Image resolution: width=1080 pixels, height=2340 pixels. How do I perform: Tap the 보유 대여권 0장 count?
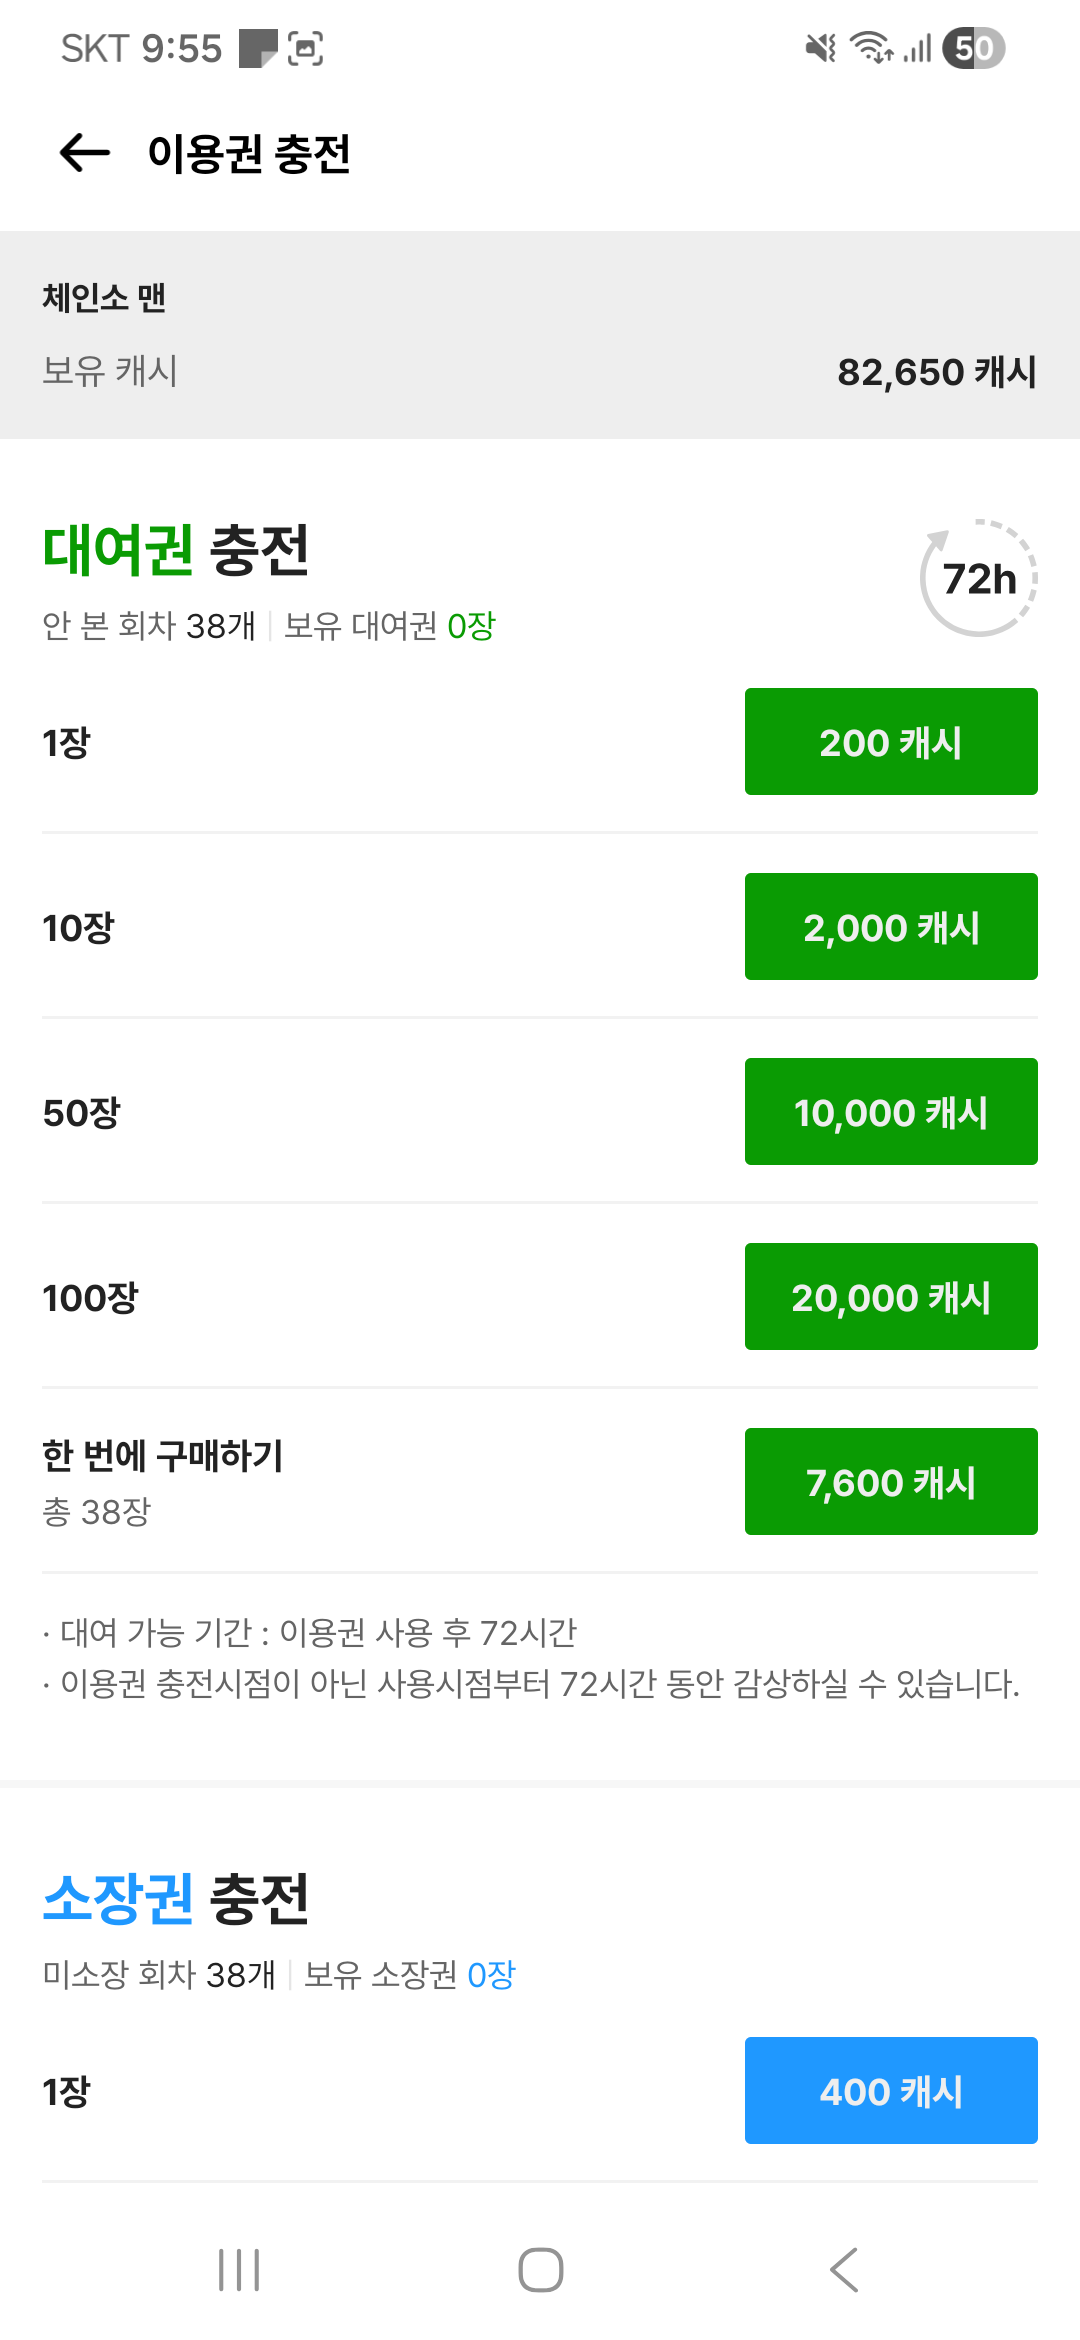[390, 626]
